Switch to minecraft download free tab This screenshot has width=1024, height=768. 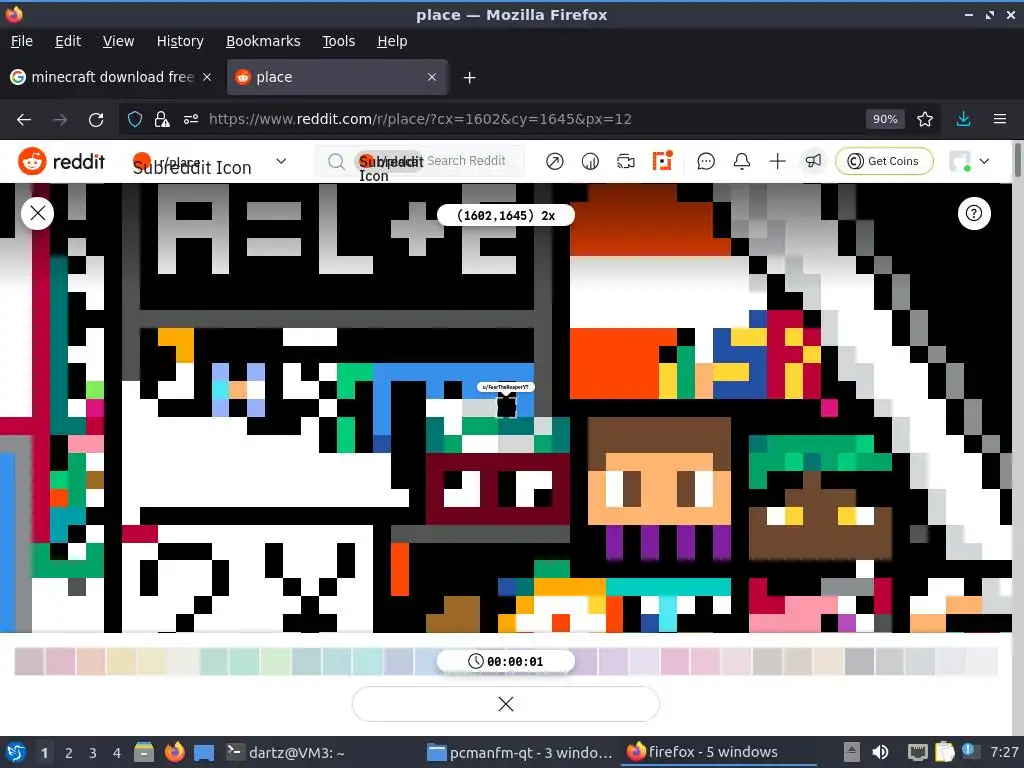coord(112,77)
